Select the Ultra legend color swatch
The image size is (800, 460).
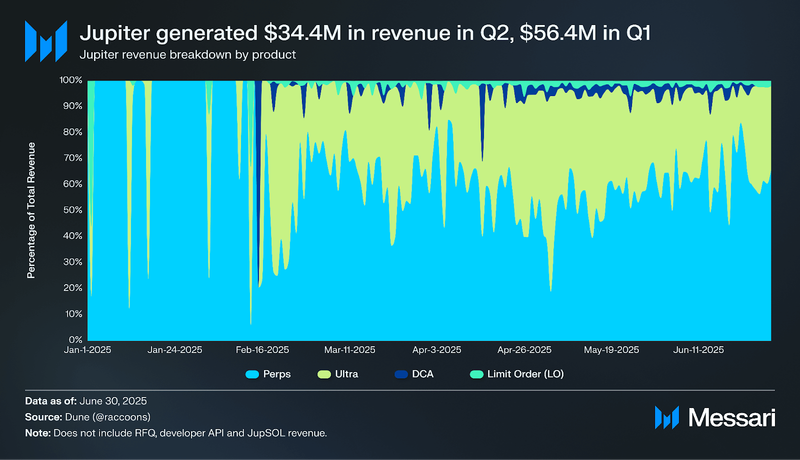point(324,374)
